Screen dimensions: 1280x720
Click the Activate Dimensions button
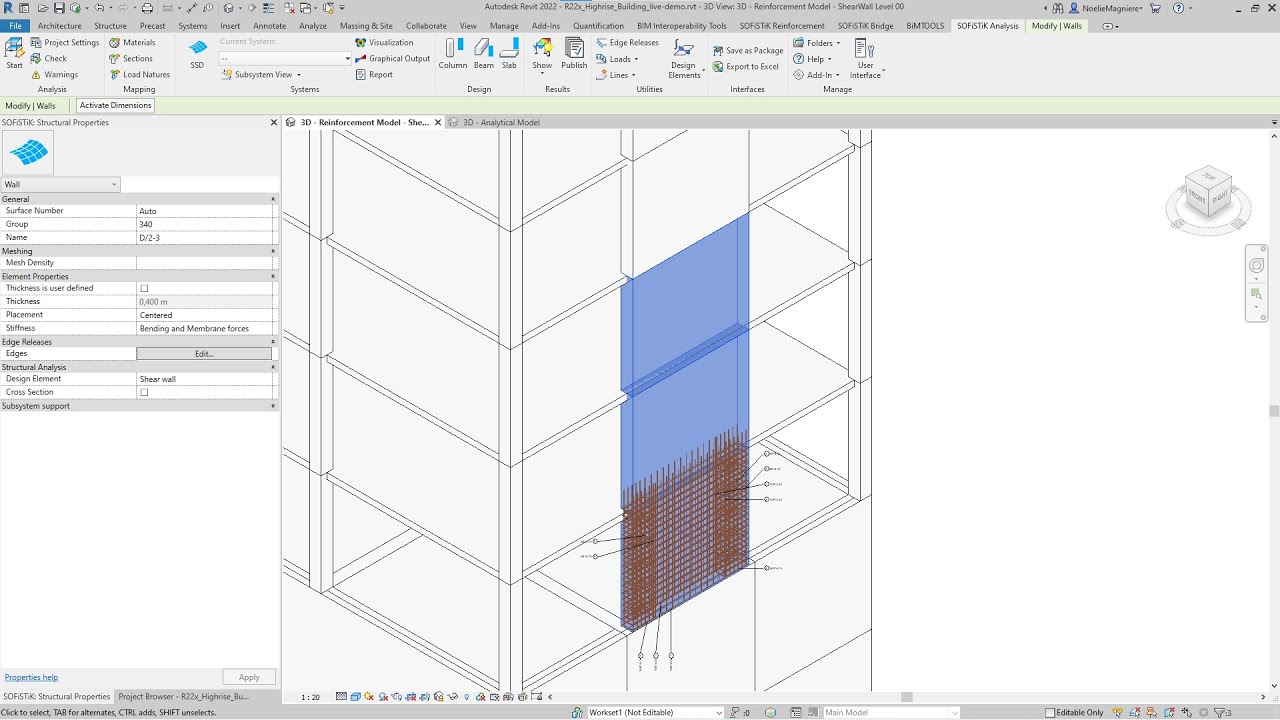tap(116, 105)
